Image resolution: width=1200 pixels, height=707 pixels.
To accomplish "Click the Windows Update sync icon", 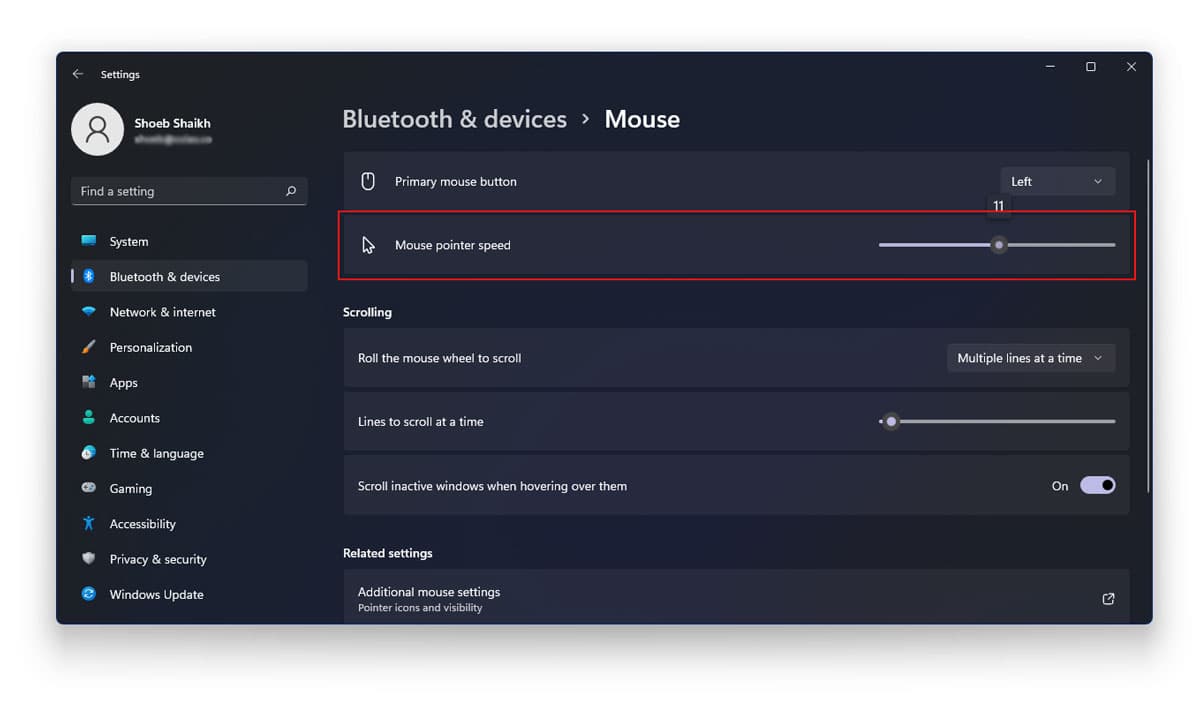I will point(89,594).
